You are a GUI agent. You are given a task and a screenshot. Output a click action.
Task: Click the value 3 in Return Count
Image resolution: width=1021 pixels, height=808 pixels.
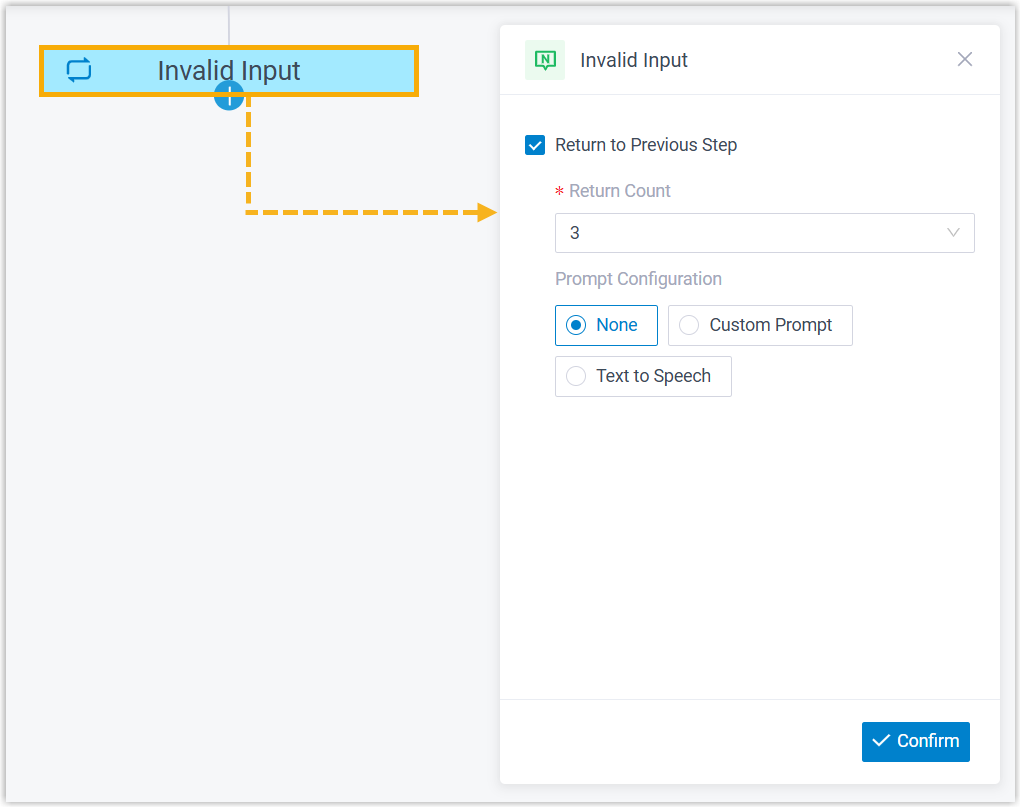point(575,233)
